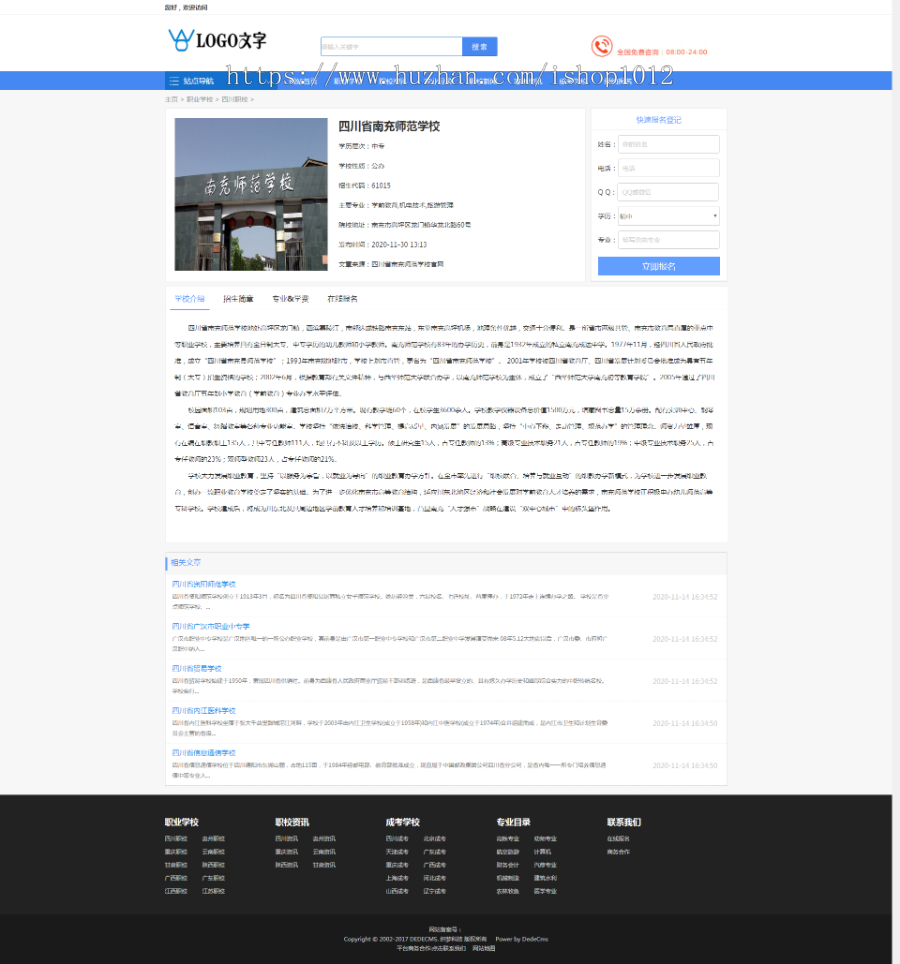The image size is (900, 964).
Task: Click 财务会计 in the footer
Action: click(508, 865)
